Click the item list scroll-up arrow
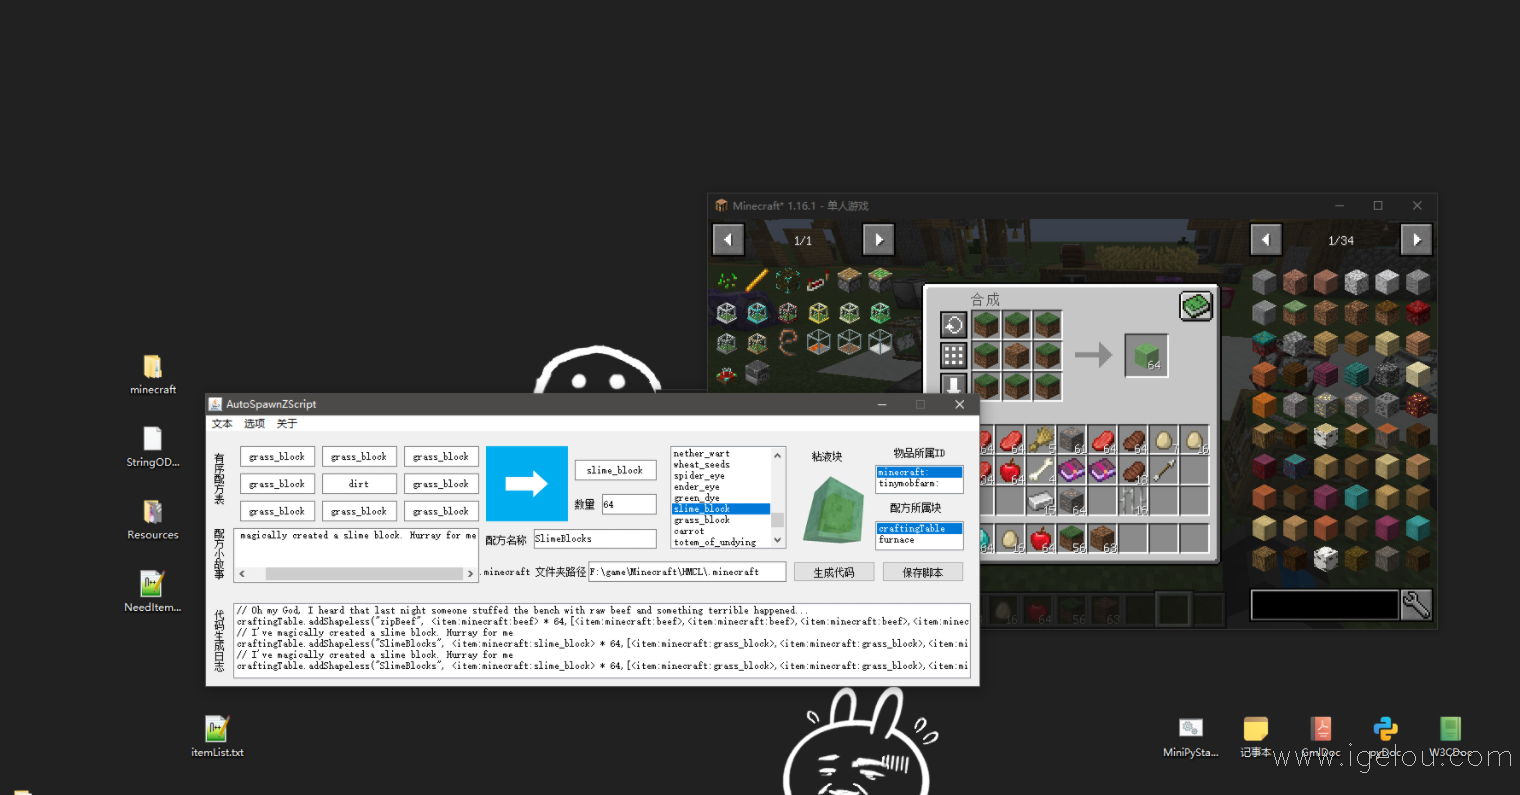Viewport: 1520px width, 795px height. tap(778, 455)
